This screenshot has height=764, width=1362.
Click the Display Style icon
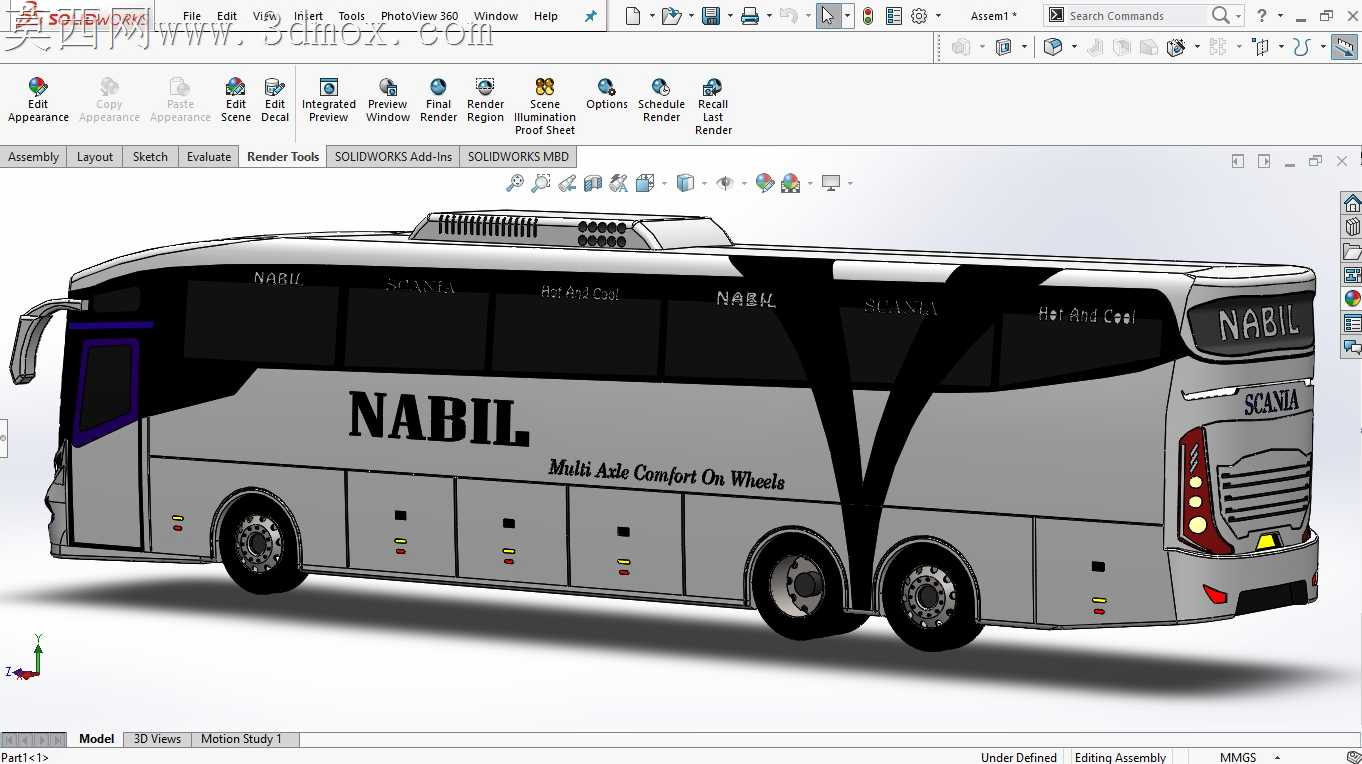[685, 183]
